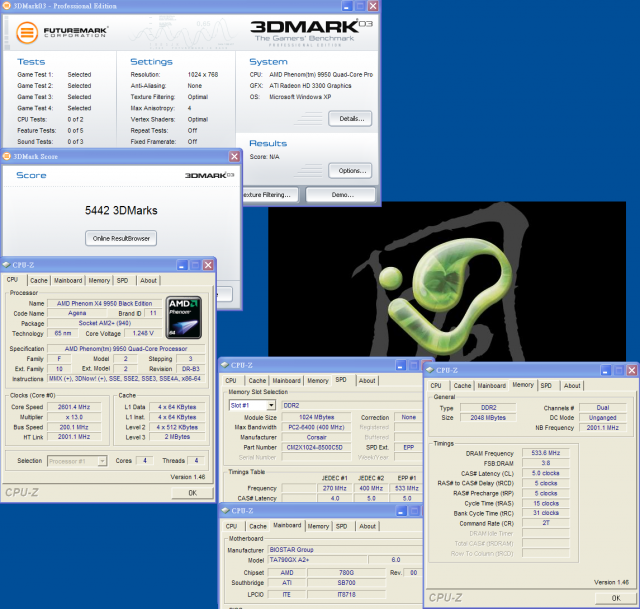This screenshot has width=640, height=609.
Task: Click the CPU-Z icon in the Memory window title bar
Action: 430,370
